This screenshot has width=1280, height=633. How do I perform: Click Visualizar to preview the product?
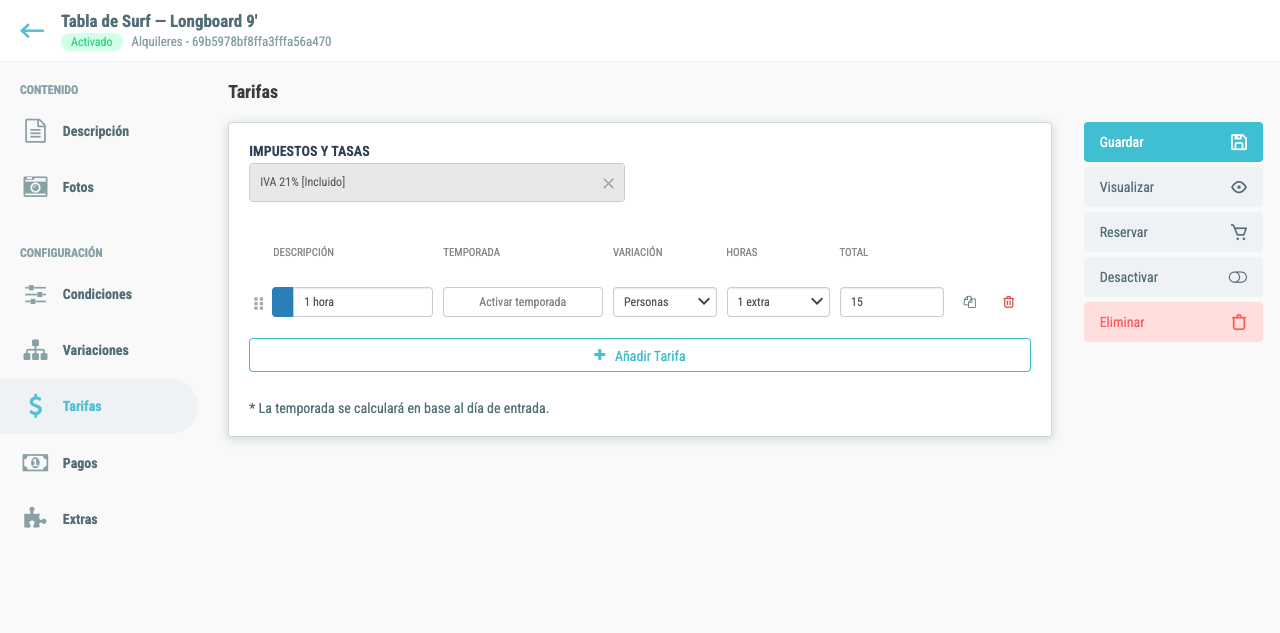tap(1173, 187)
